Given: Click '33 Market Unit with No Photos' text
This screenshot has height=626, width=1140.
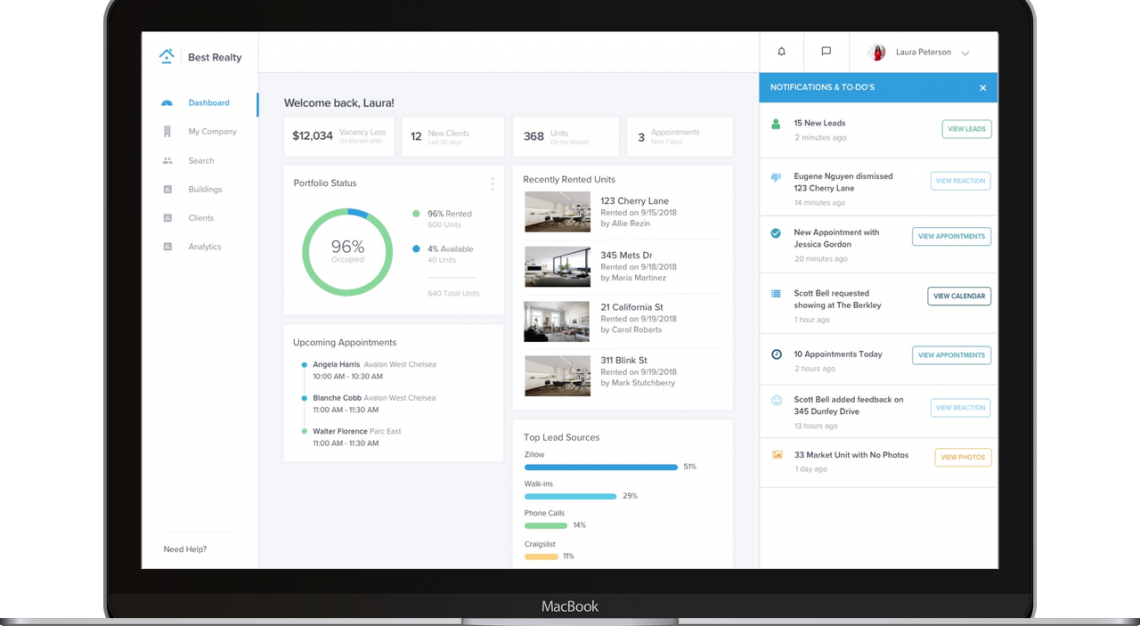Looking at the screenshot, I should [851, 455].
